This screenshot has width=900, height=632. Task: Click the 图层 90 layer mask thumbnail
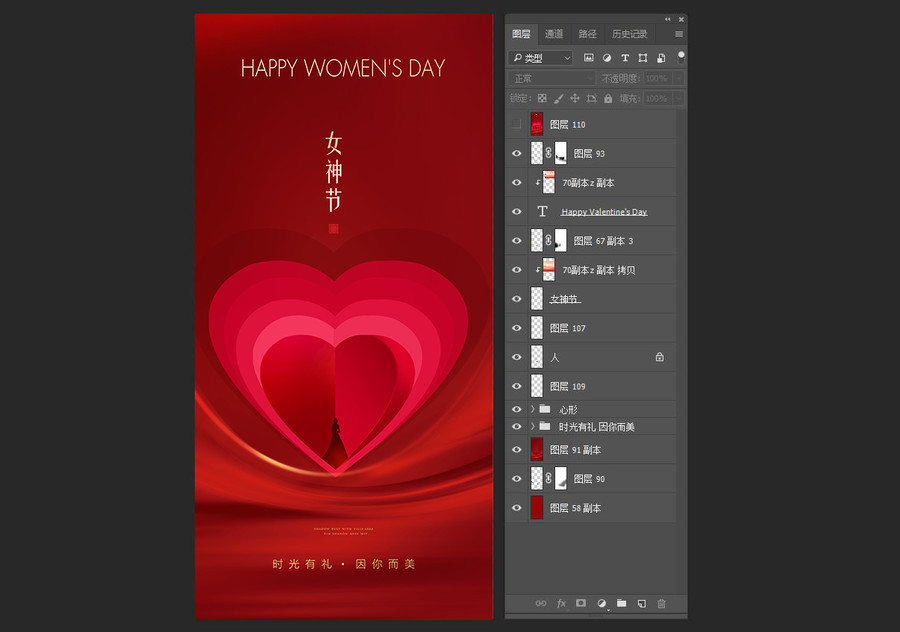coord(561,478)
